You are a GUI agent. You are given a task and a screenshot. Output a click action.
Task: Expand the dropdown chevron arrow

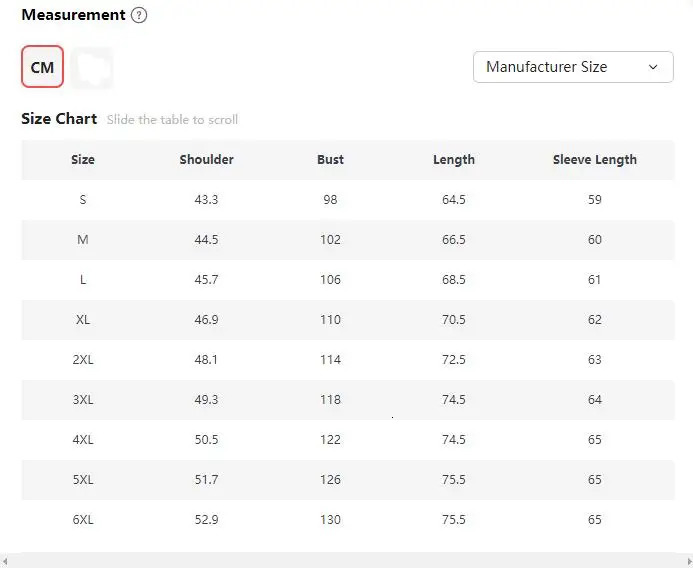[653, 67]
